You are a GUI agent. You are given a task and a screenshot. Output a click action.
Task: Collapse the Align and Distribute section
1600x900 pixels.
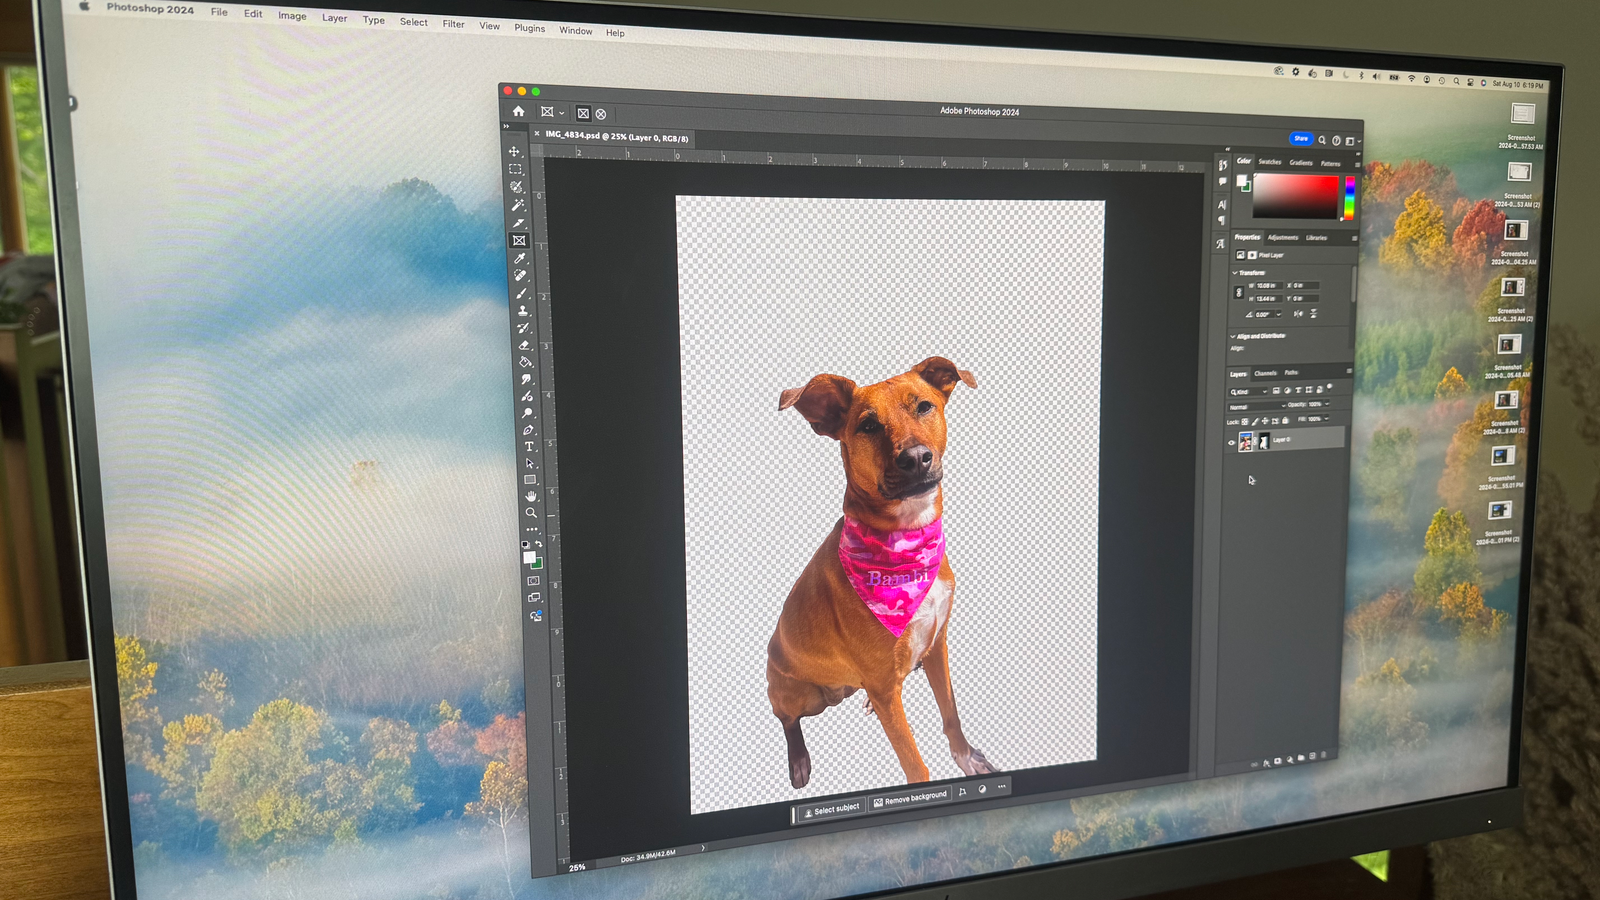1233,336
